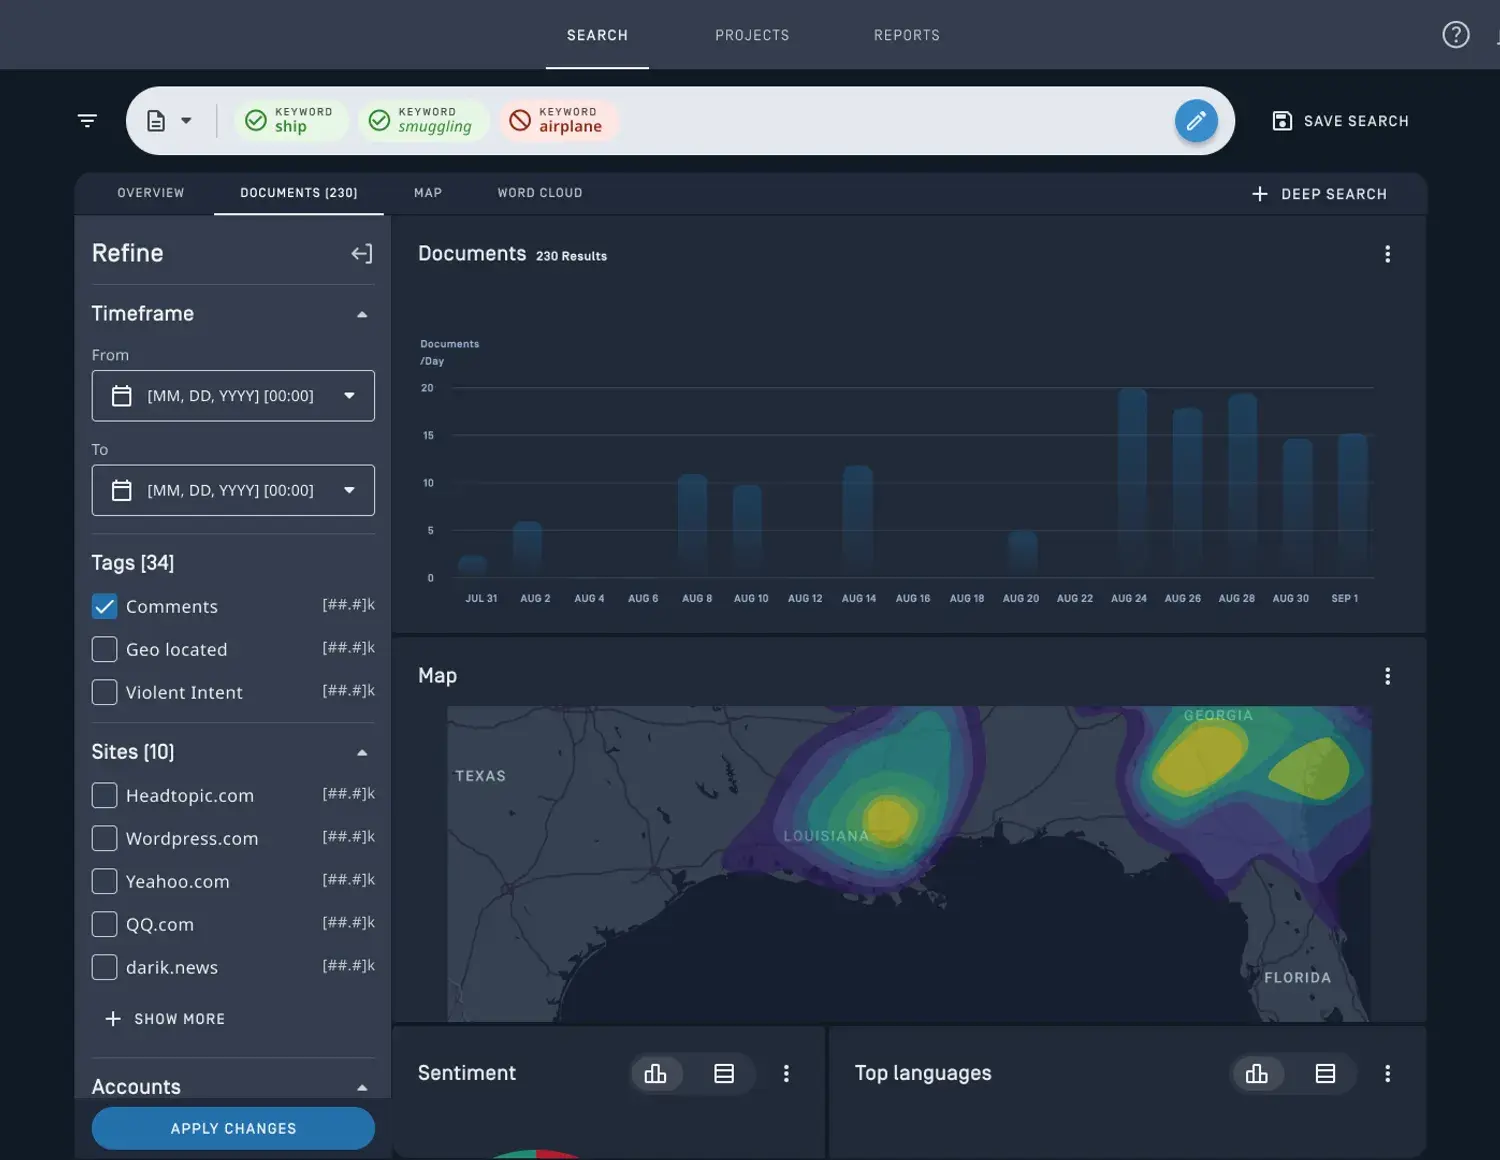Click the From date calendar icon
Image resolution: width=1500 pixels, height=1160 pixels.
[x=122, y=395]
